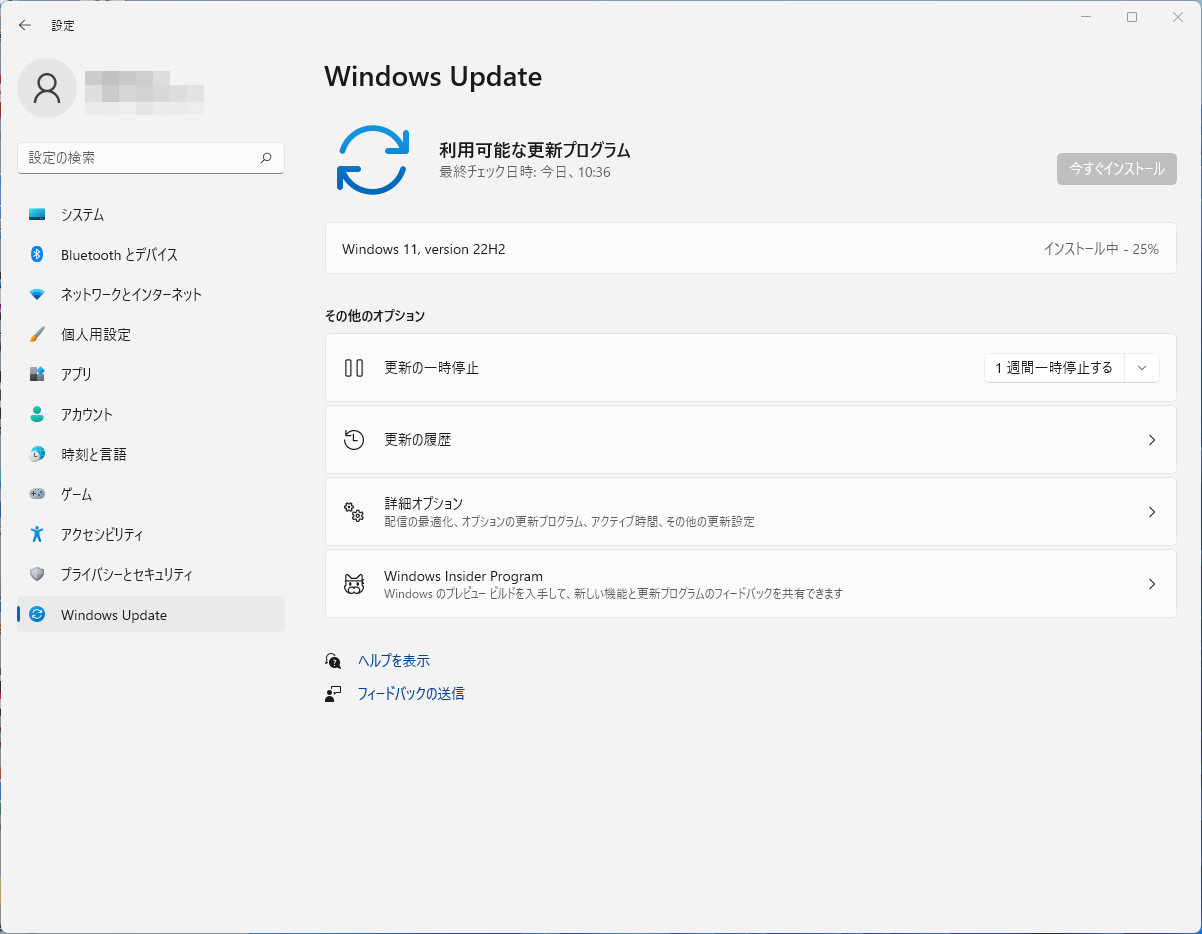Expand Windows Insider Program chevron
The width and height of the screenshot is (1202, 934).
[x=1152, y=584]
